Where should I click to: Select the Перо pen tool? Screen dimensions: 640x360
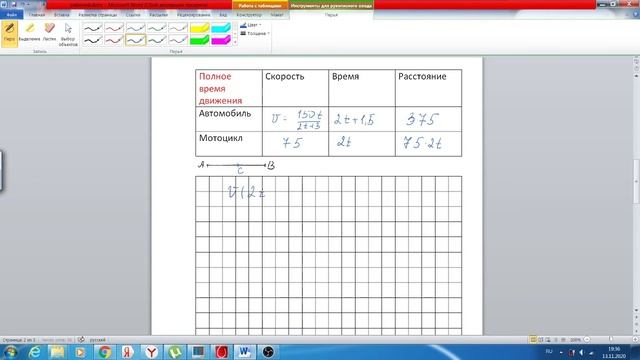pos(9,34)
